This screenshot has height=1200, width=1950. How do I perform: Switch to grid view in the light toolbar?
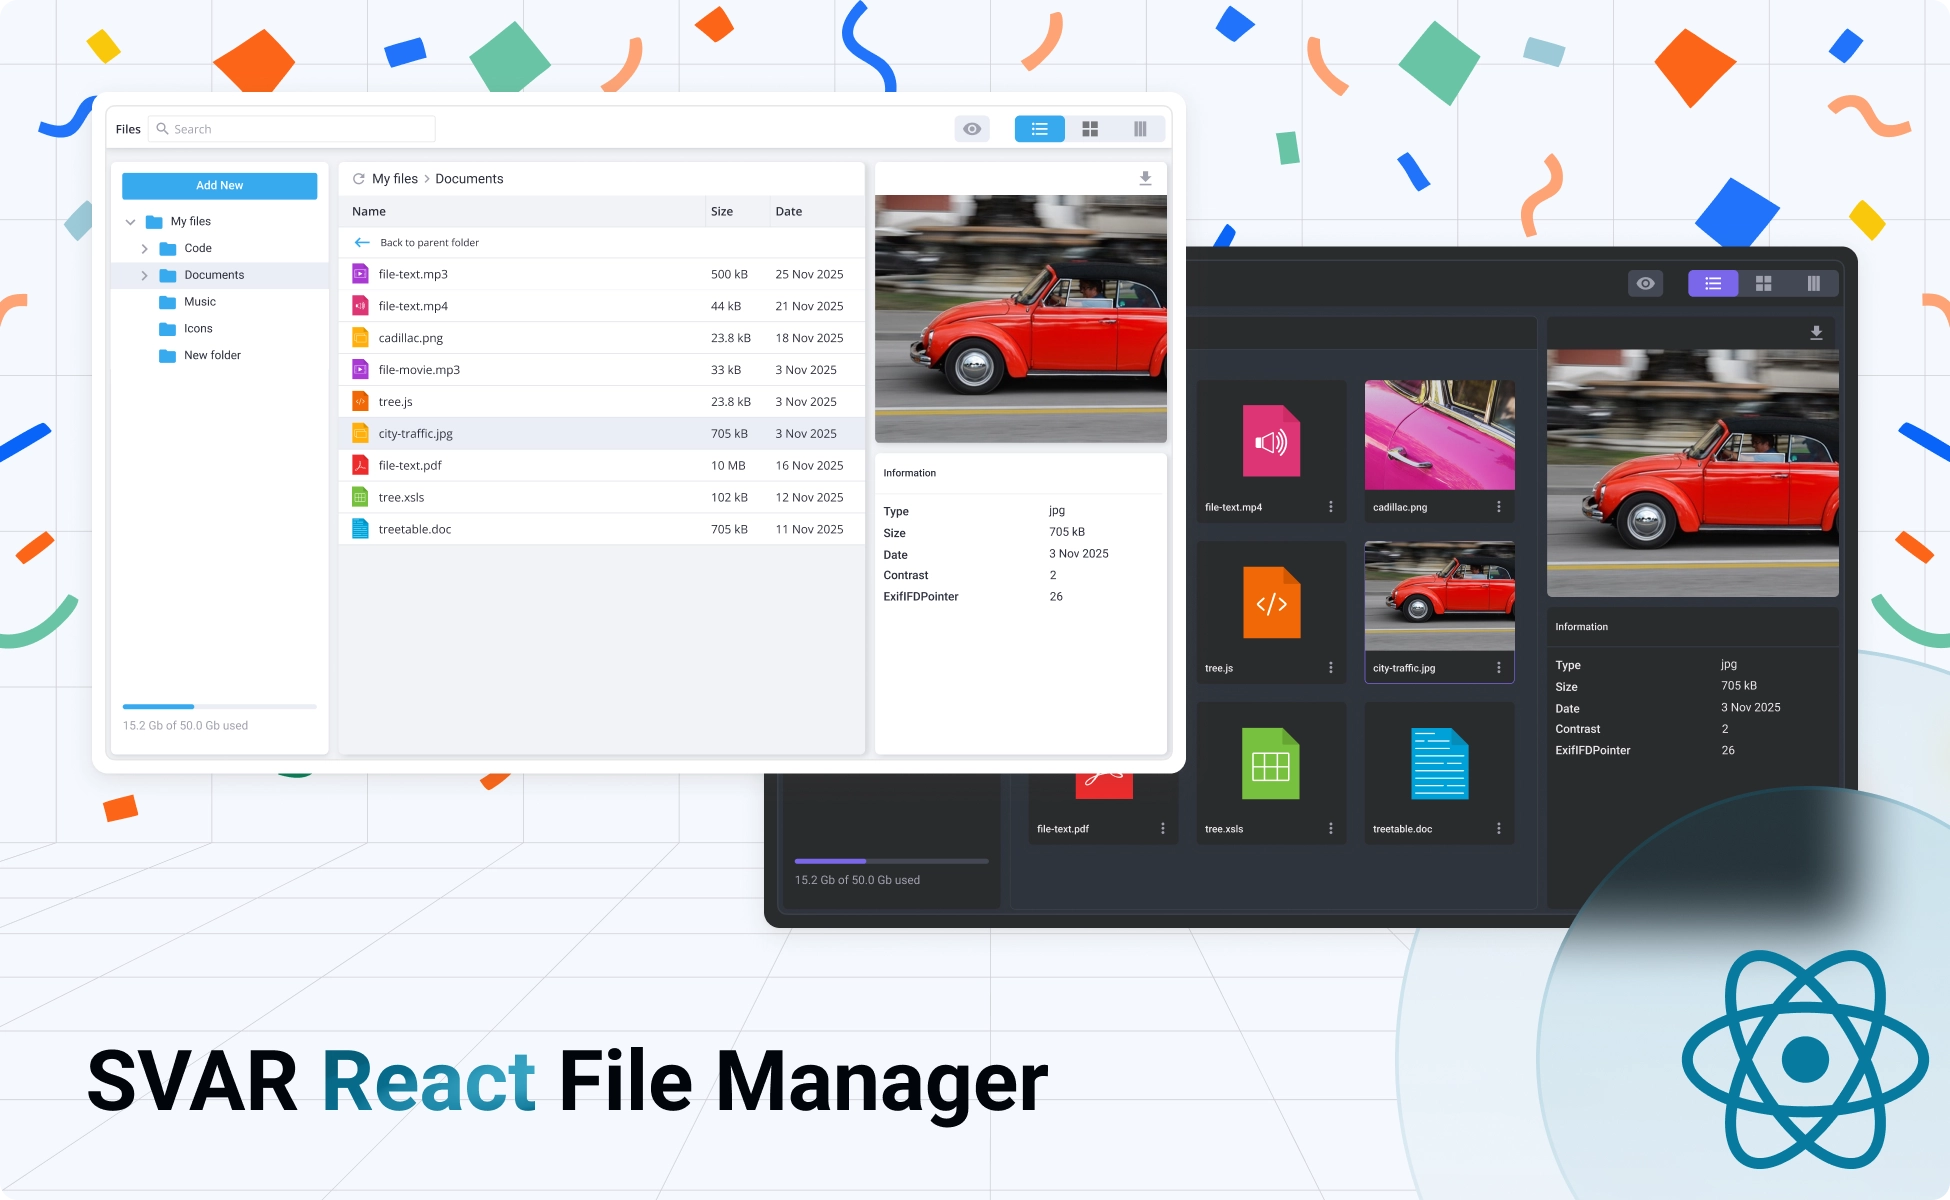click(x=1090, y=128)
